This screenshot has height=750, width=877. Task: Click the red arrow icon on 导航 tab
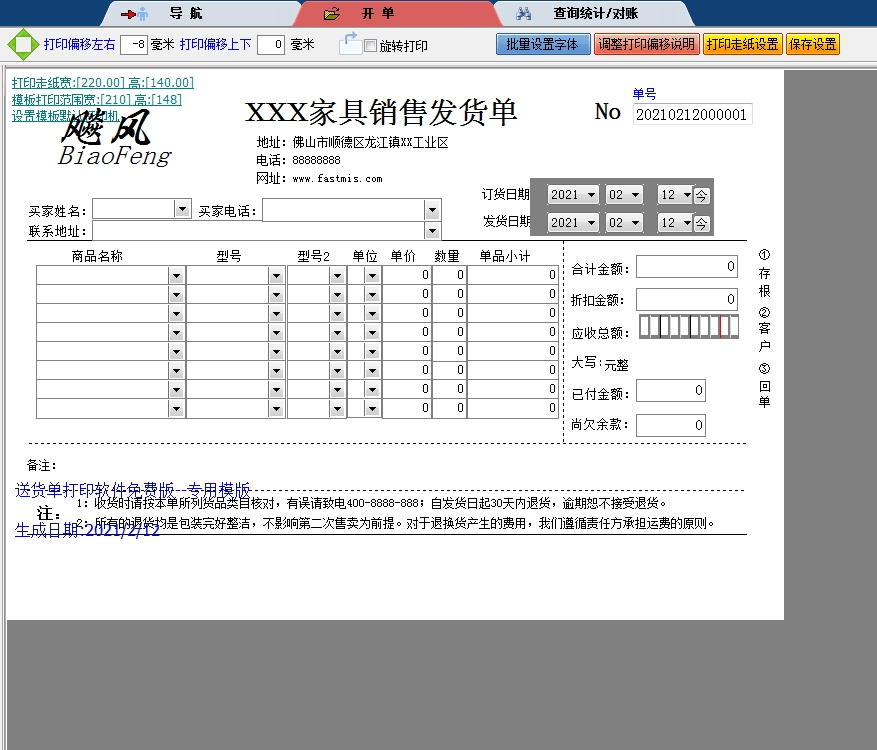click(x=134, y=14)
